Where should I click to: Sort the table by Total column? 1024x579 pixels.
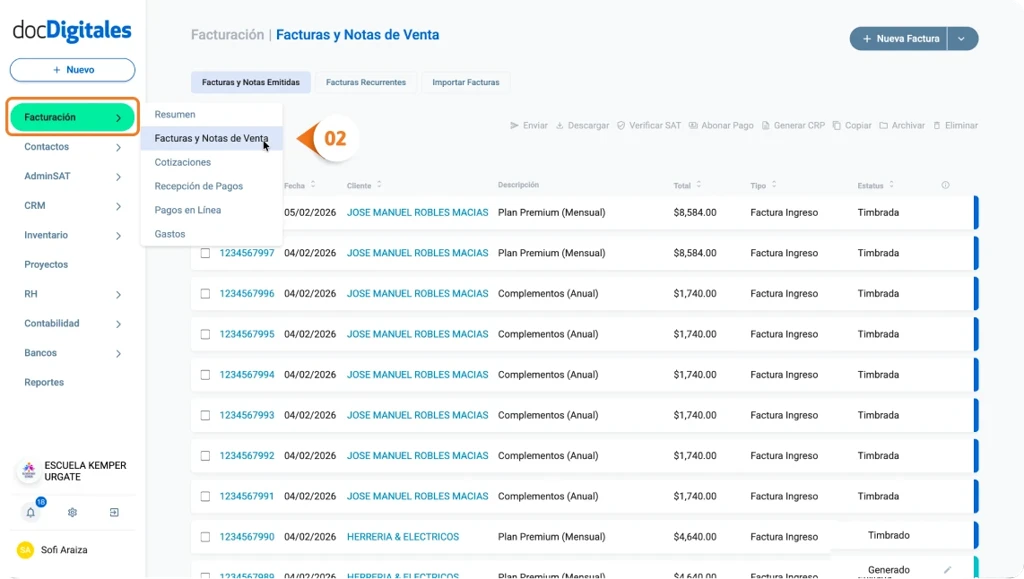[x=698, y=185]
